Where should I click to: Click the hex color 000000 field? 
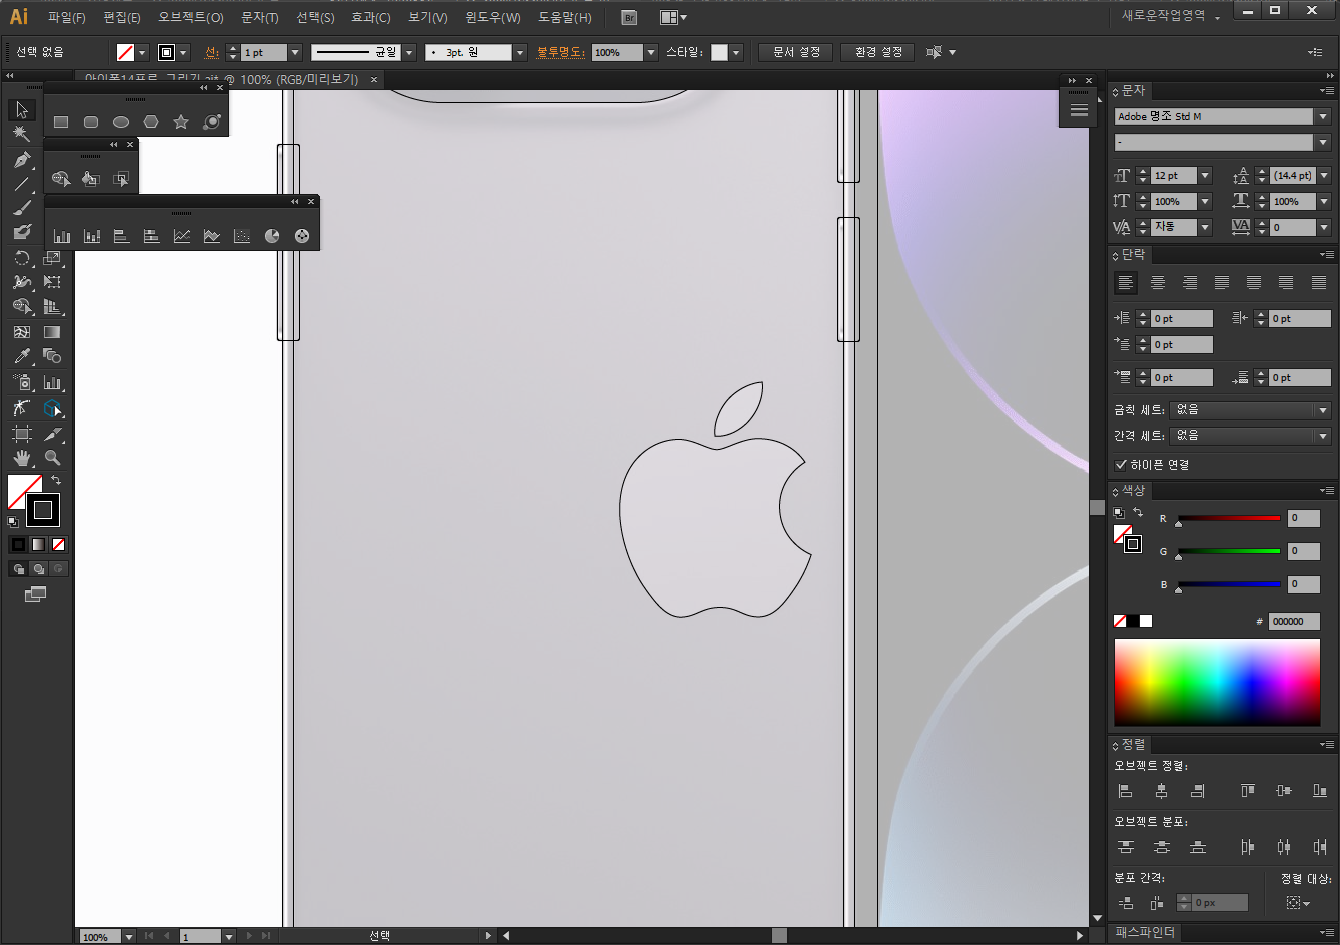click(1294, 622)
